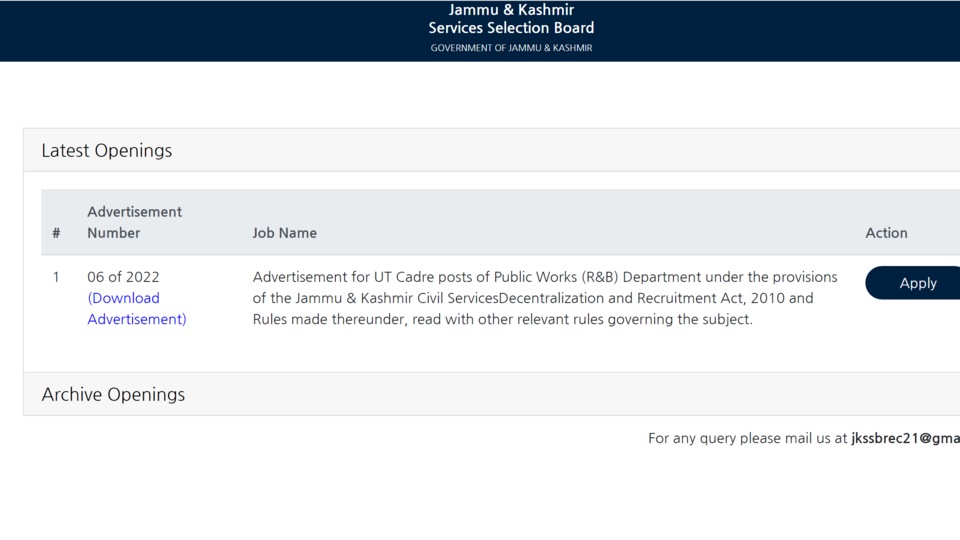Click the 'Rules made thereunder' description line
This screenshot has height=540, width=960.
[502, 320]
